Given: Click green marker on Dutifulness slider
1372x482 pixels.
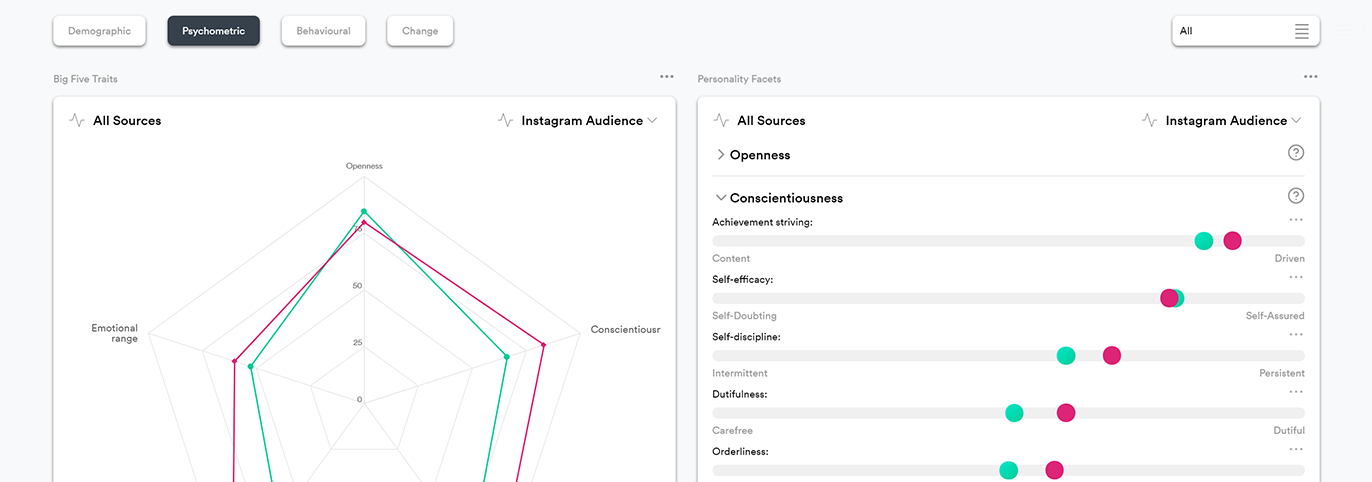Looking at the screenshot, I should coord(1014,413).
